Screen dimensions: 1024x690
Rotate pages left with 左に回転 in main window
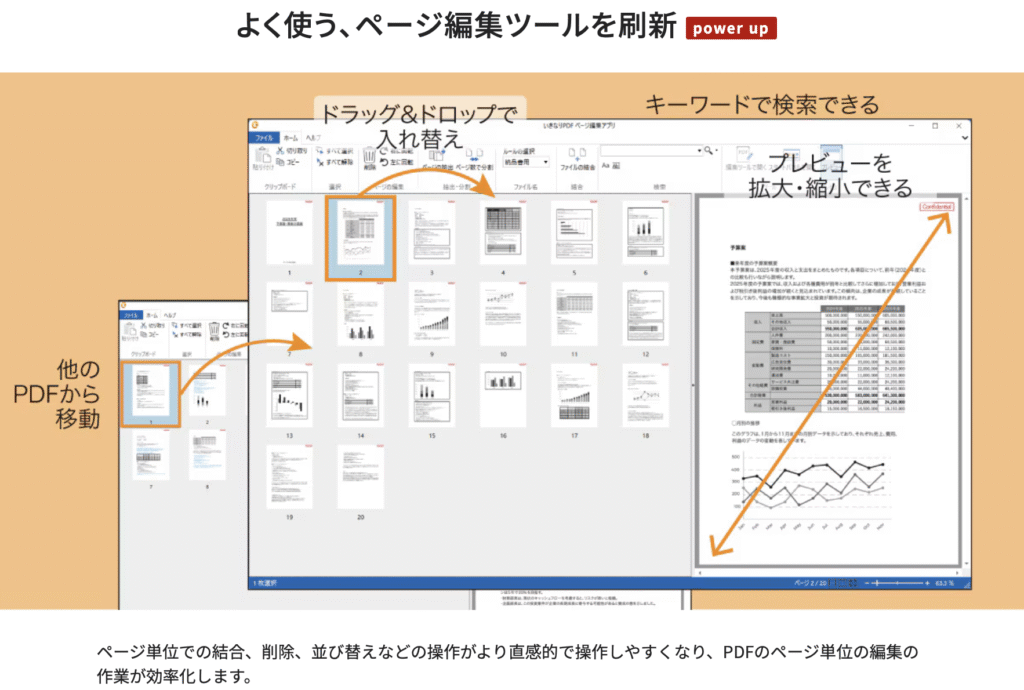397,162
